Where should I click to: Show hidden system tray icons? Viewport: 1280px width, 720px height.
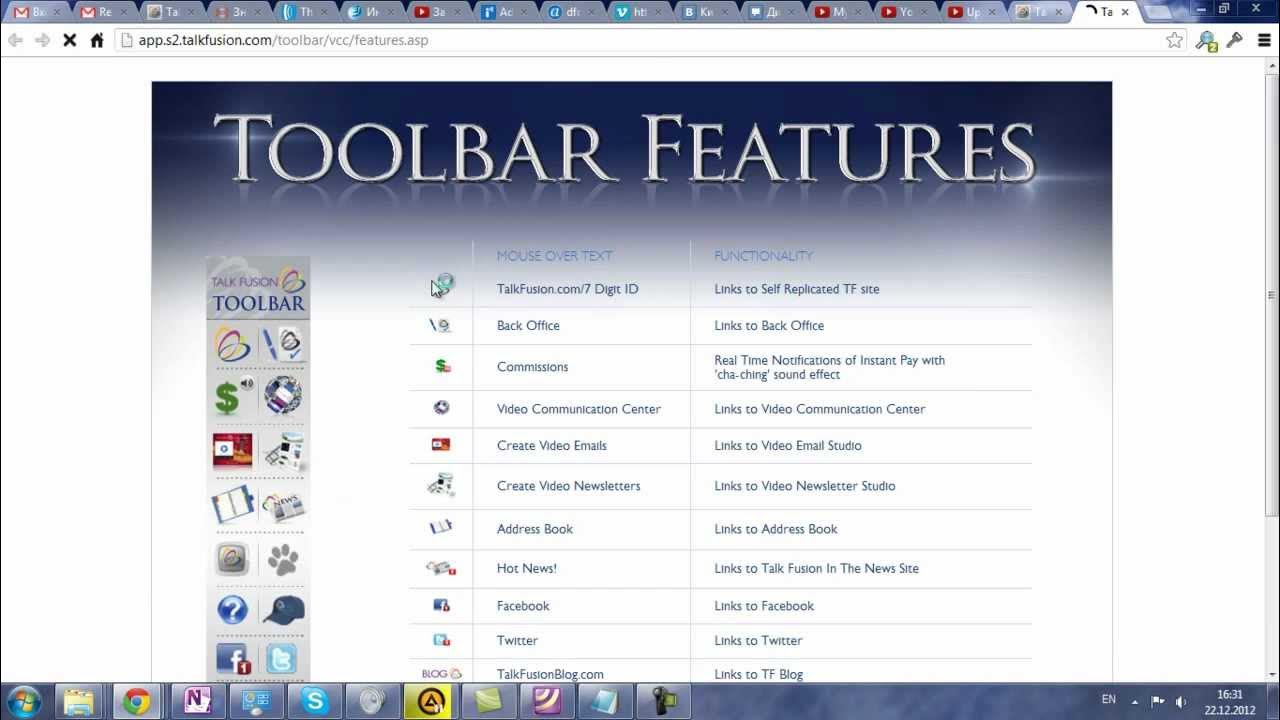pyautogui.click(x=1135, y=701)
